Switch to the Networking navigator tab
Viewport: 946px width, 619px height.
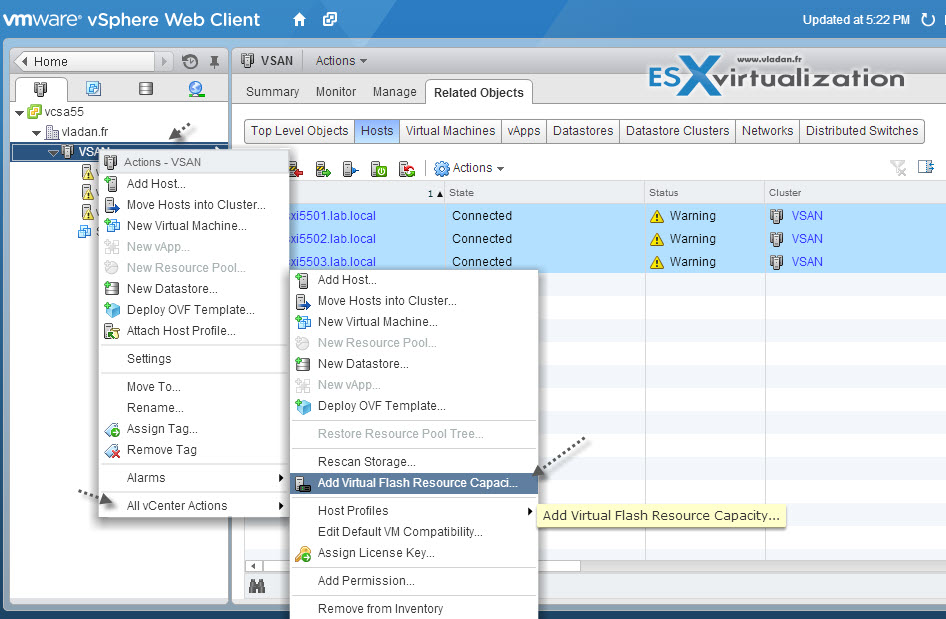[196, 89]
